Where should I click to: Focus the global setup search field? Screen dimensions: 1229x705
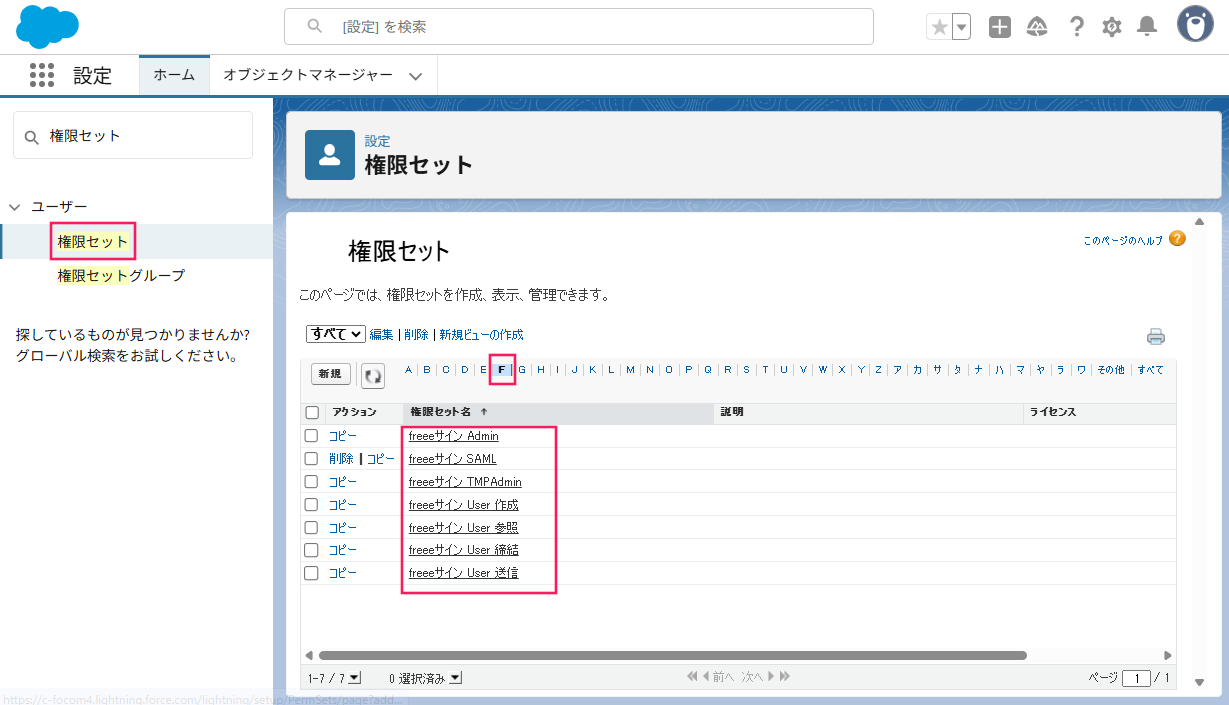coord(579,27)
